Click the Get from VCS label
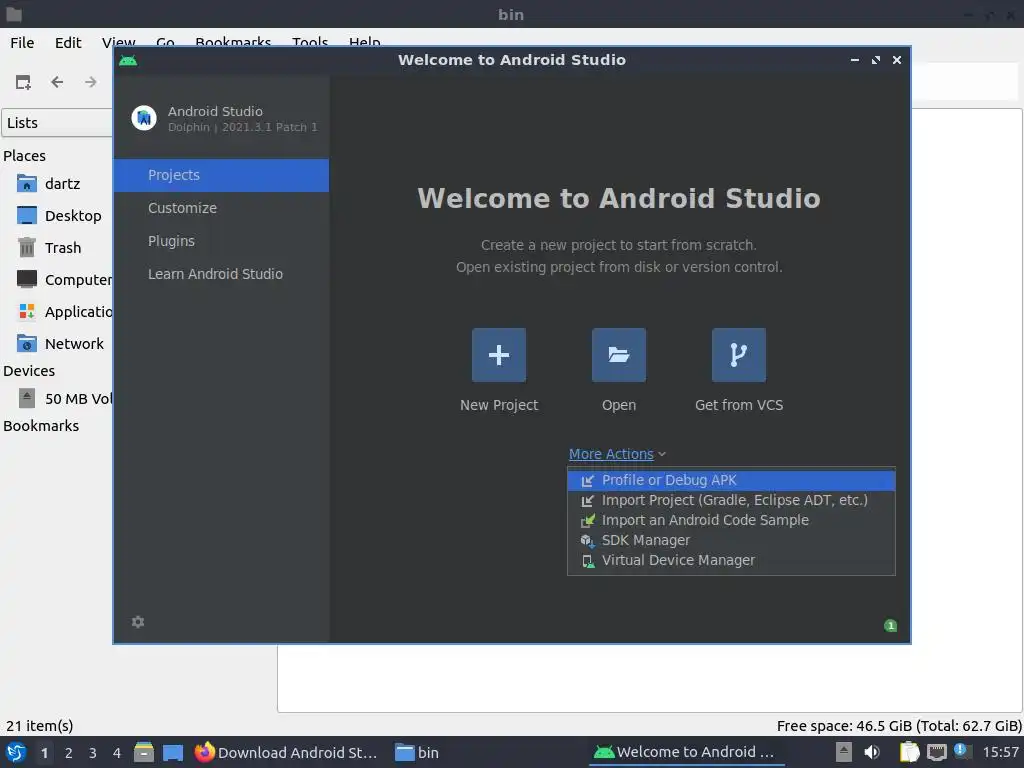 point(739,405)
